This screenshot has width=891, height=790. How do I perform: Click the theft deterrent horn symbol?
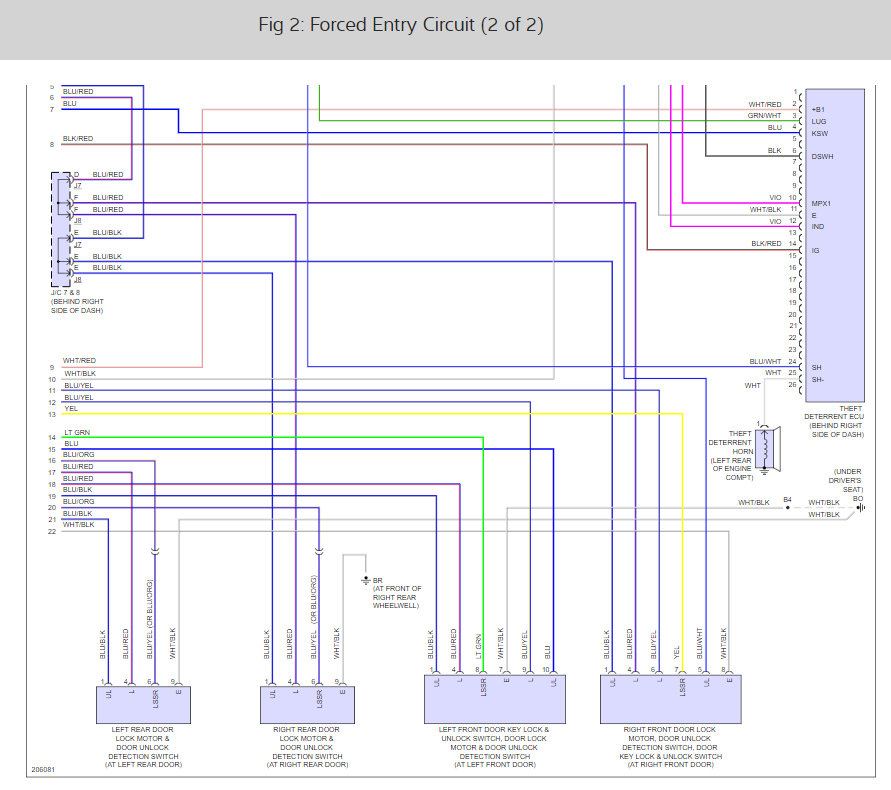[x=768, y=448]
